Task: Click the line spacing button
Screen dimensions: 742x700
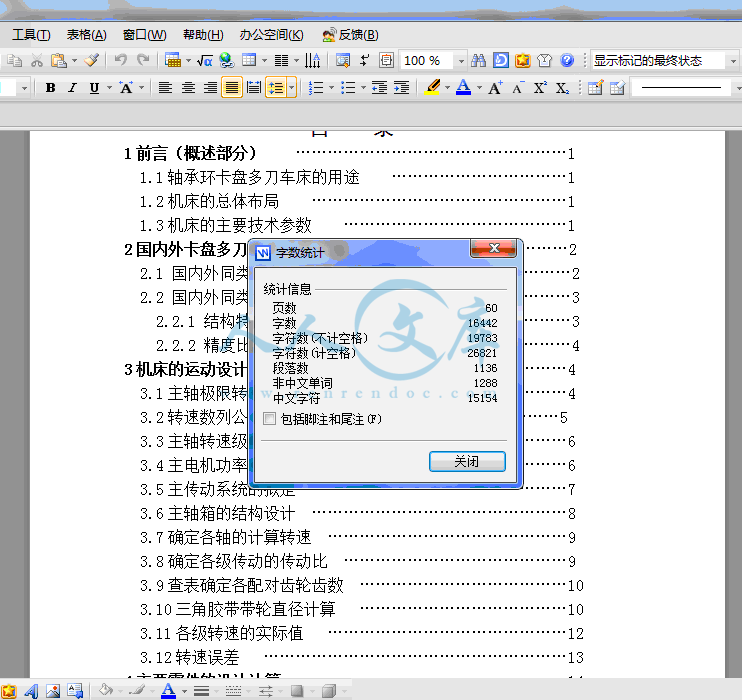Action: point(276,88)
